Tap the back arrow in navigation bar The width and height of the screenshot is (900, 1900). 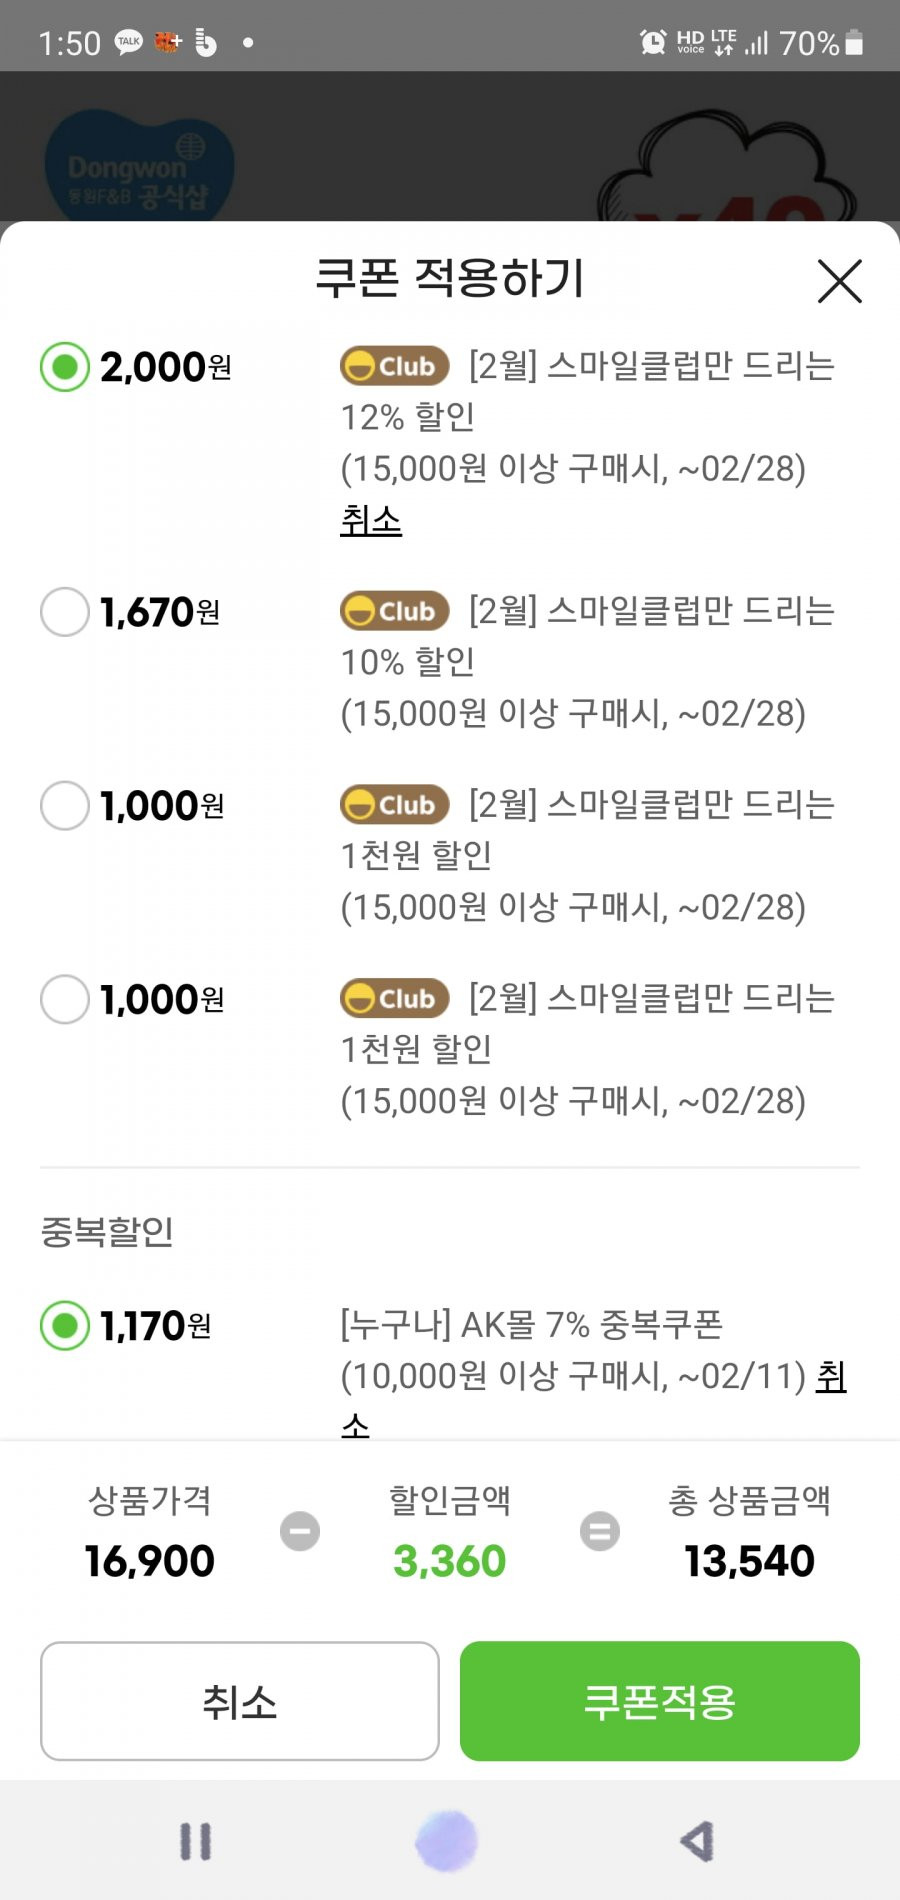click(x=697, y=1841)
